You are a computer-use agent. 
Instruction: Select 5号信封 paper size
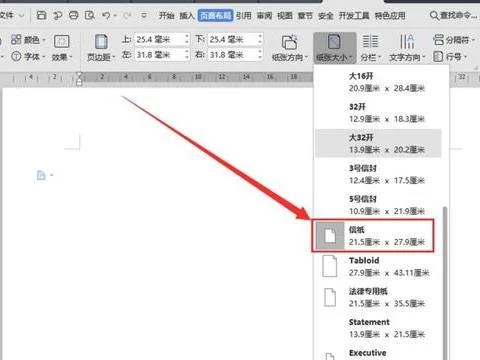click(378, 205)
